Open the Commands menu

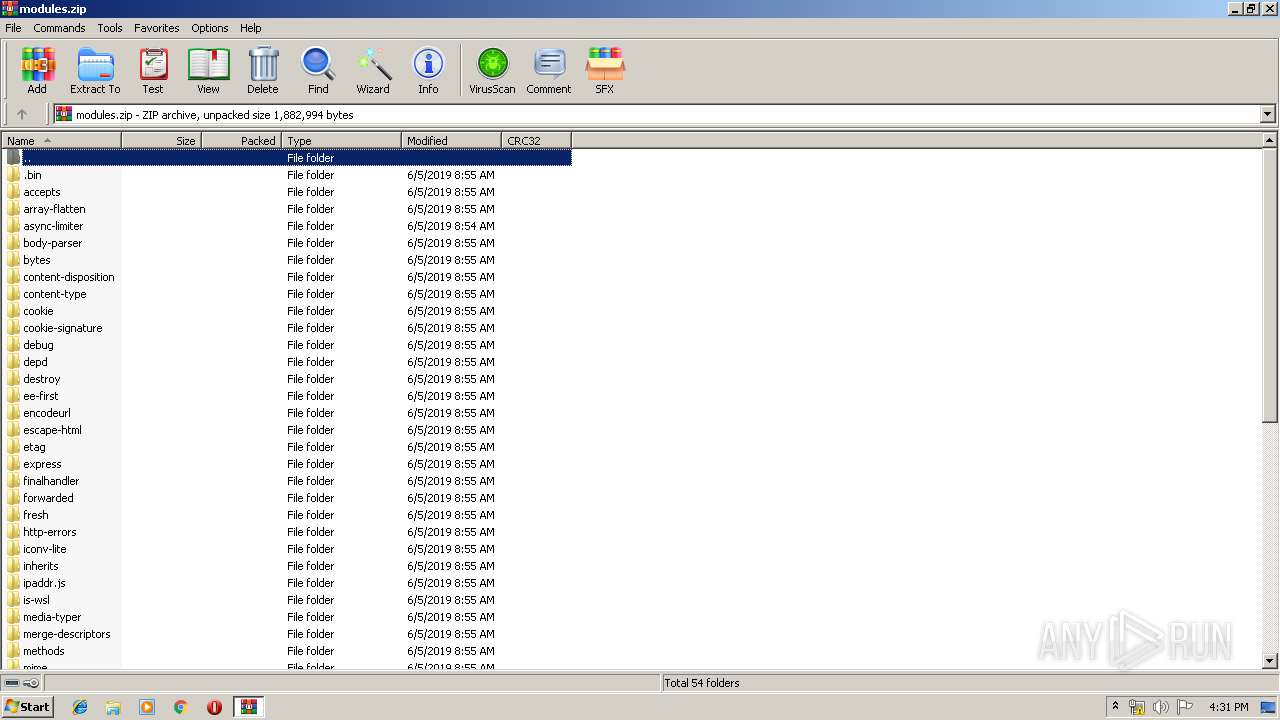pos(59,28)
